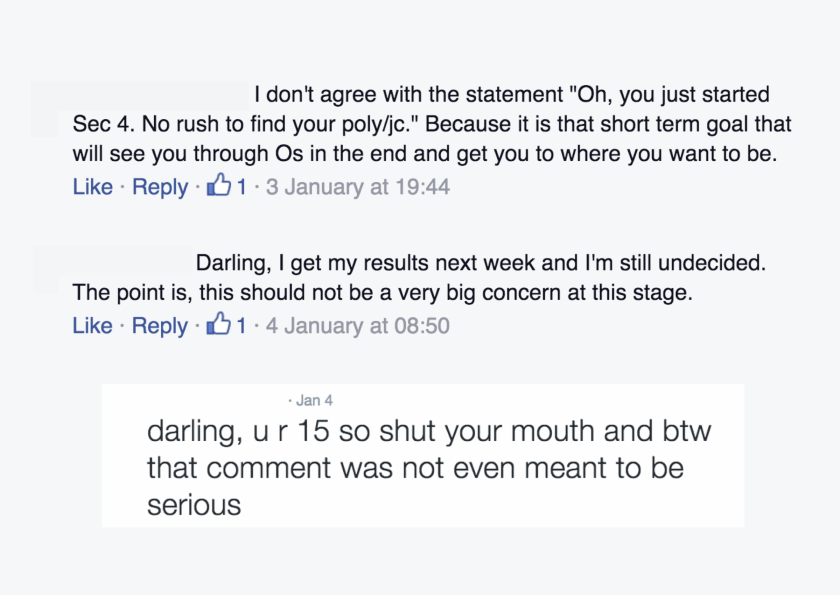Like the comment about Sec 4 and poly/jc
840x595 pixels.
pos(92,187)
